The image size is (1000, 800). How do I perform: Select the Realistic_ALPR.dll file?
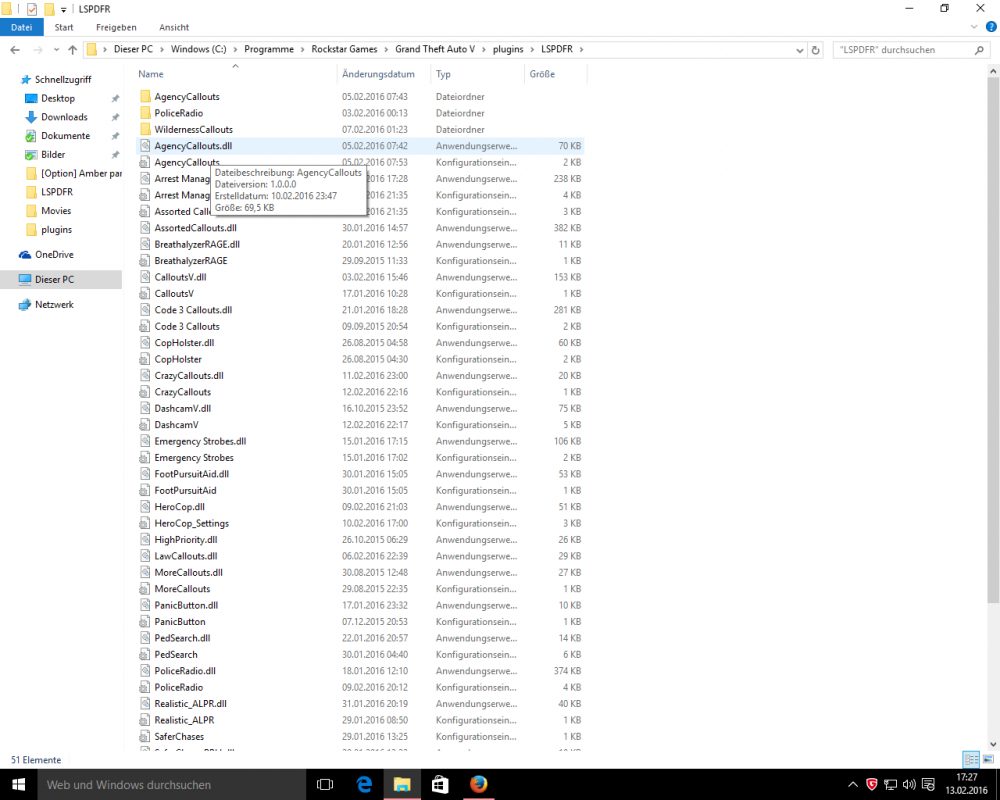click(360, 704)
